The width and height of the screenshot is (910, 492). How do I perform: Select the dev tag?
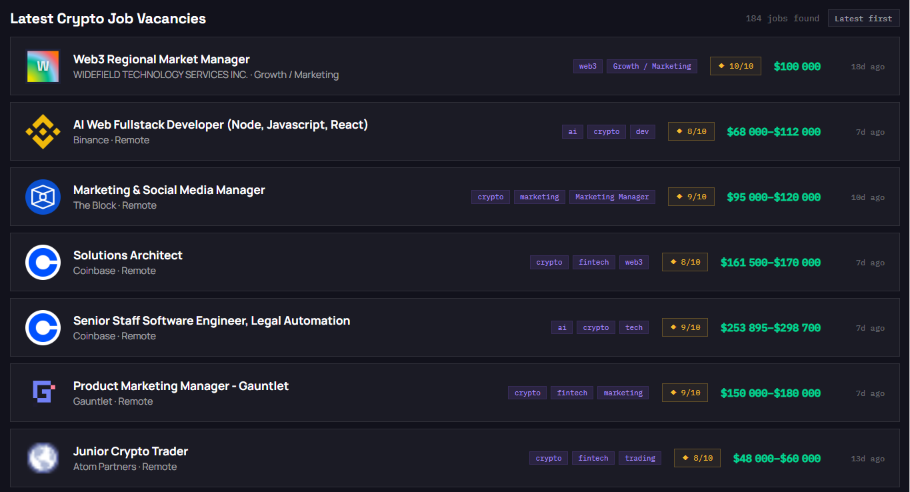pyautogui.click(x=642, y=132)
